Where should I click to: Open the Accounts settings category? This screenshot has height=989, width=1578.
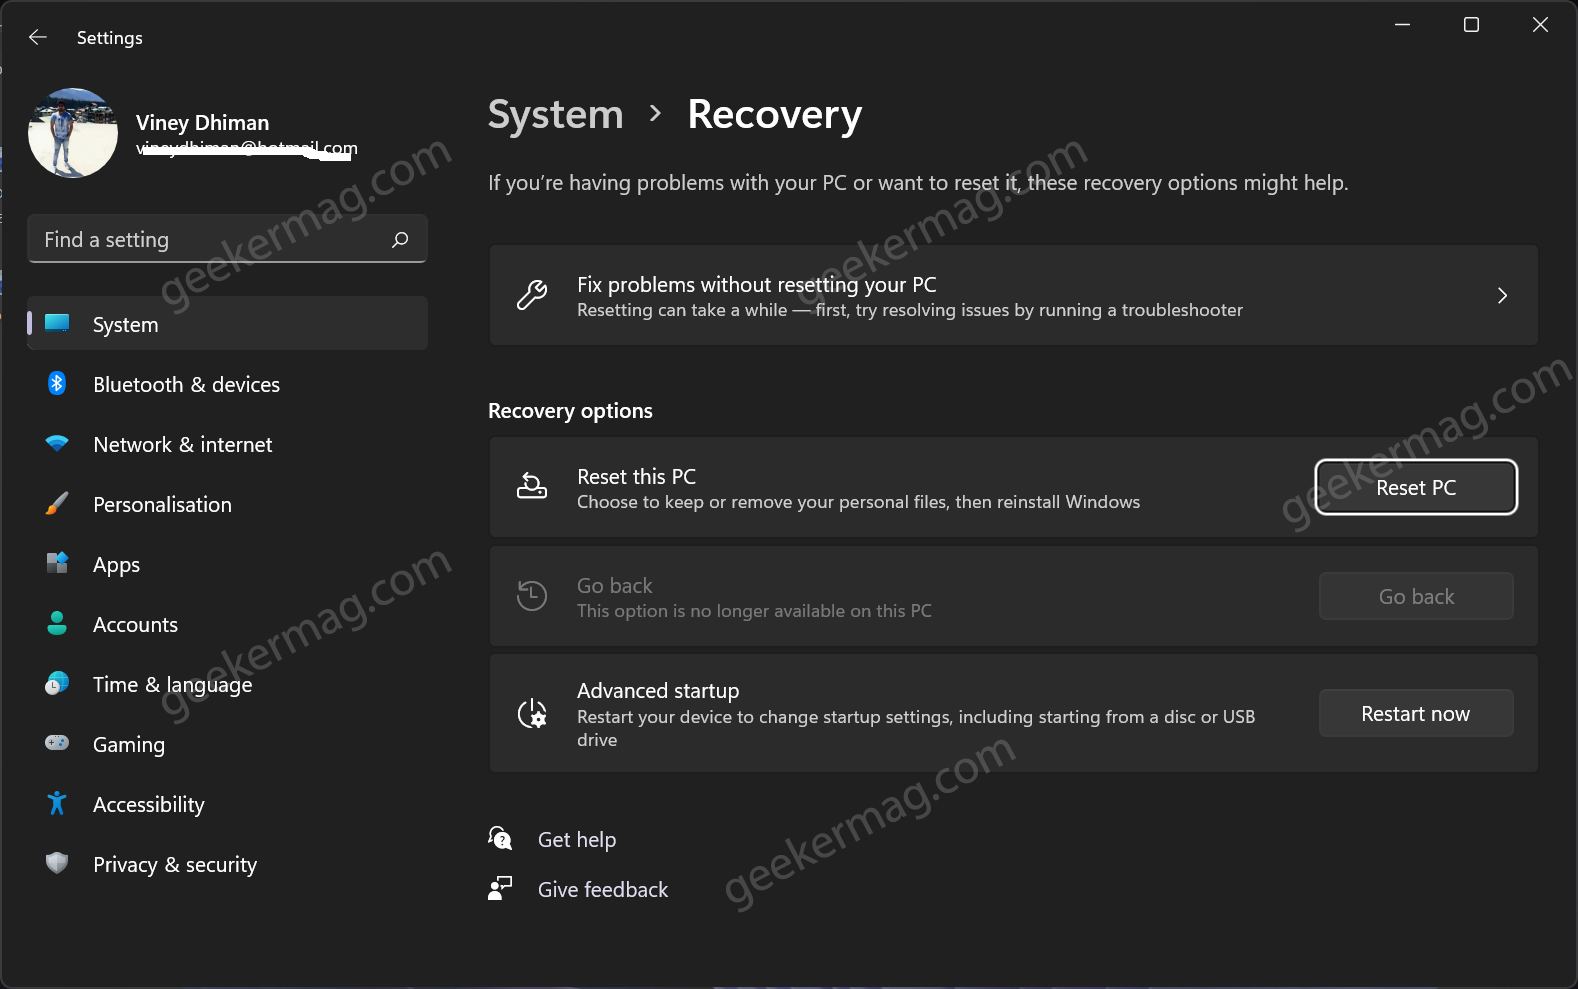pyautogui.click(x=228, y=624)
